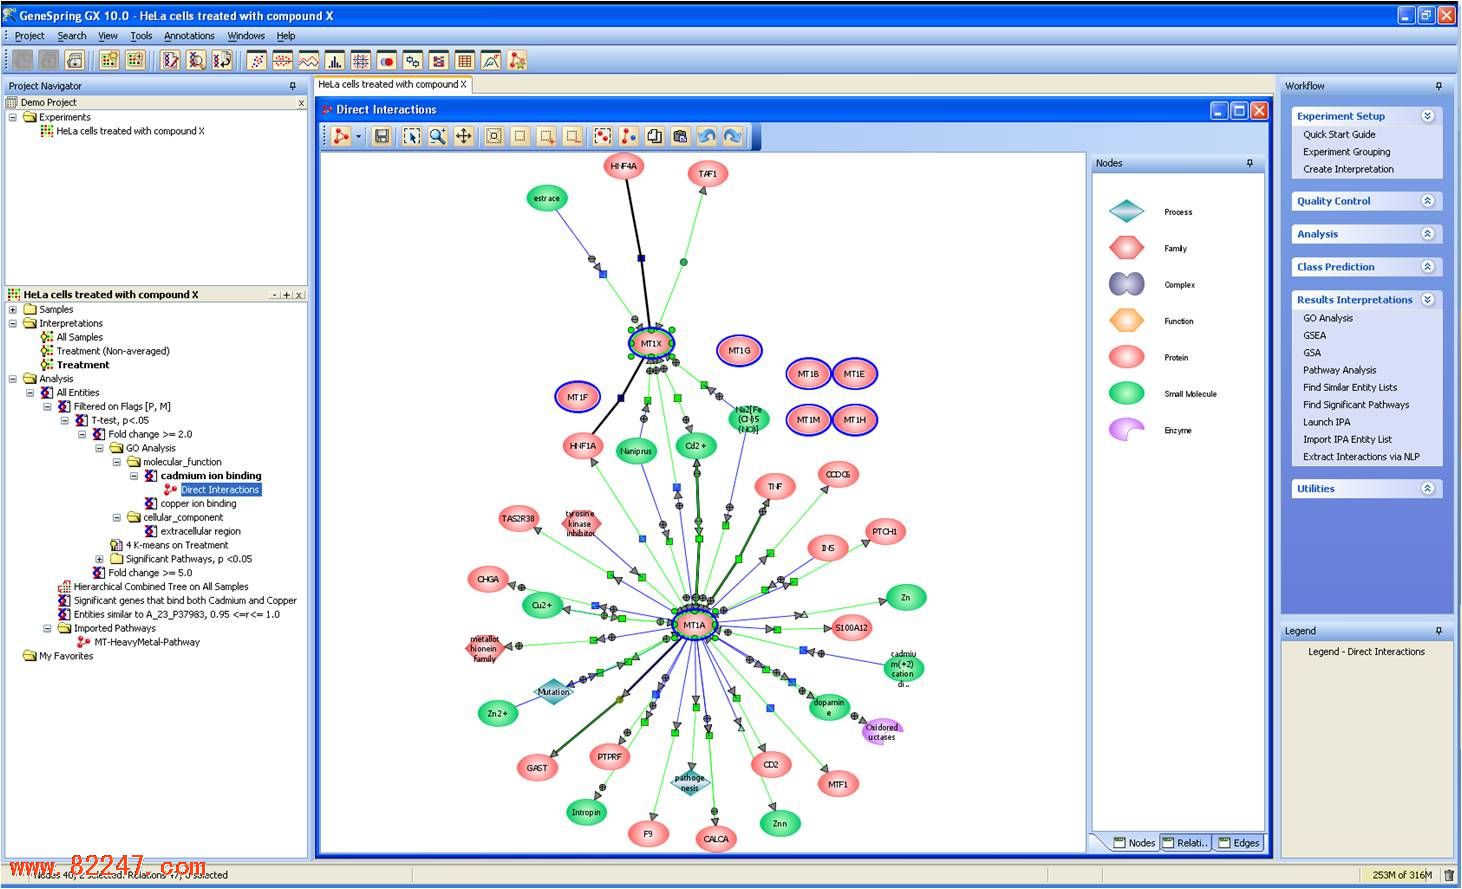Open the Project menu
This screenshot has height=889, width=1462.
click(x=29, y=36)
